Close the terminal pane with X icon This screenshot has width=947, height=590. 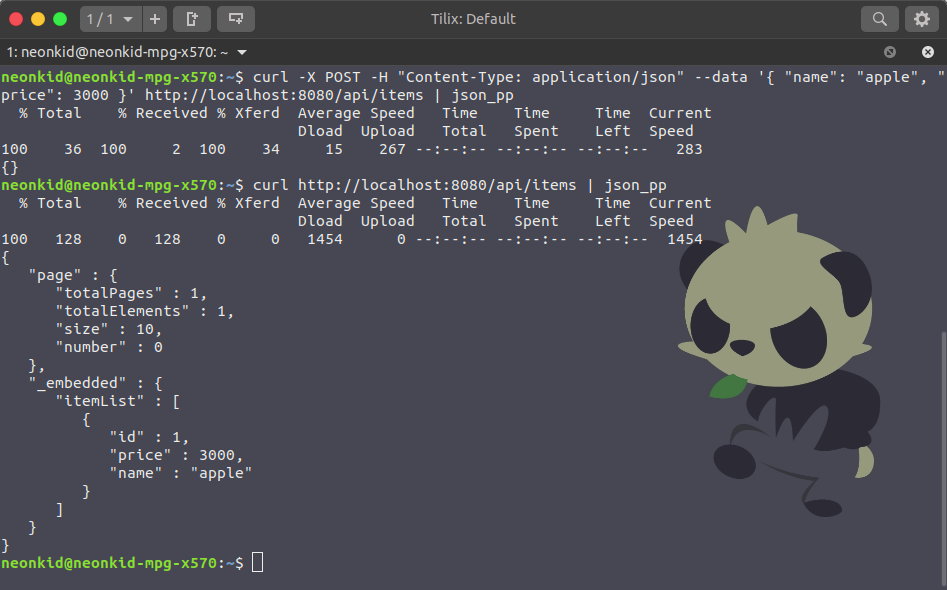(x=928, y=52)
